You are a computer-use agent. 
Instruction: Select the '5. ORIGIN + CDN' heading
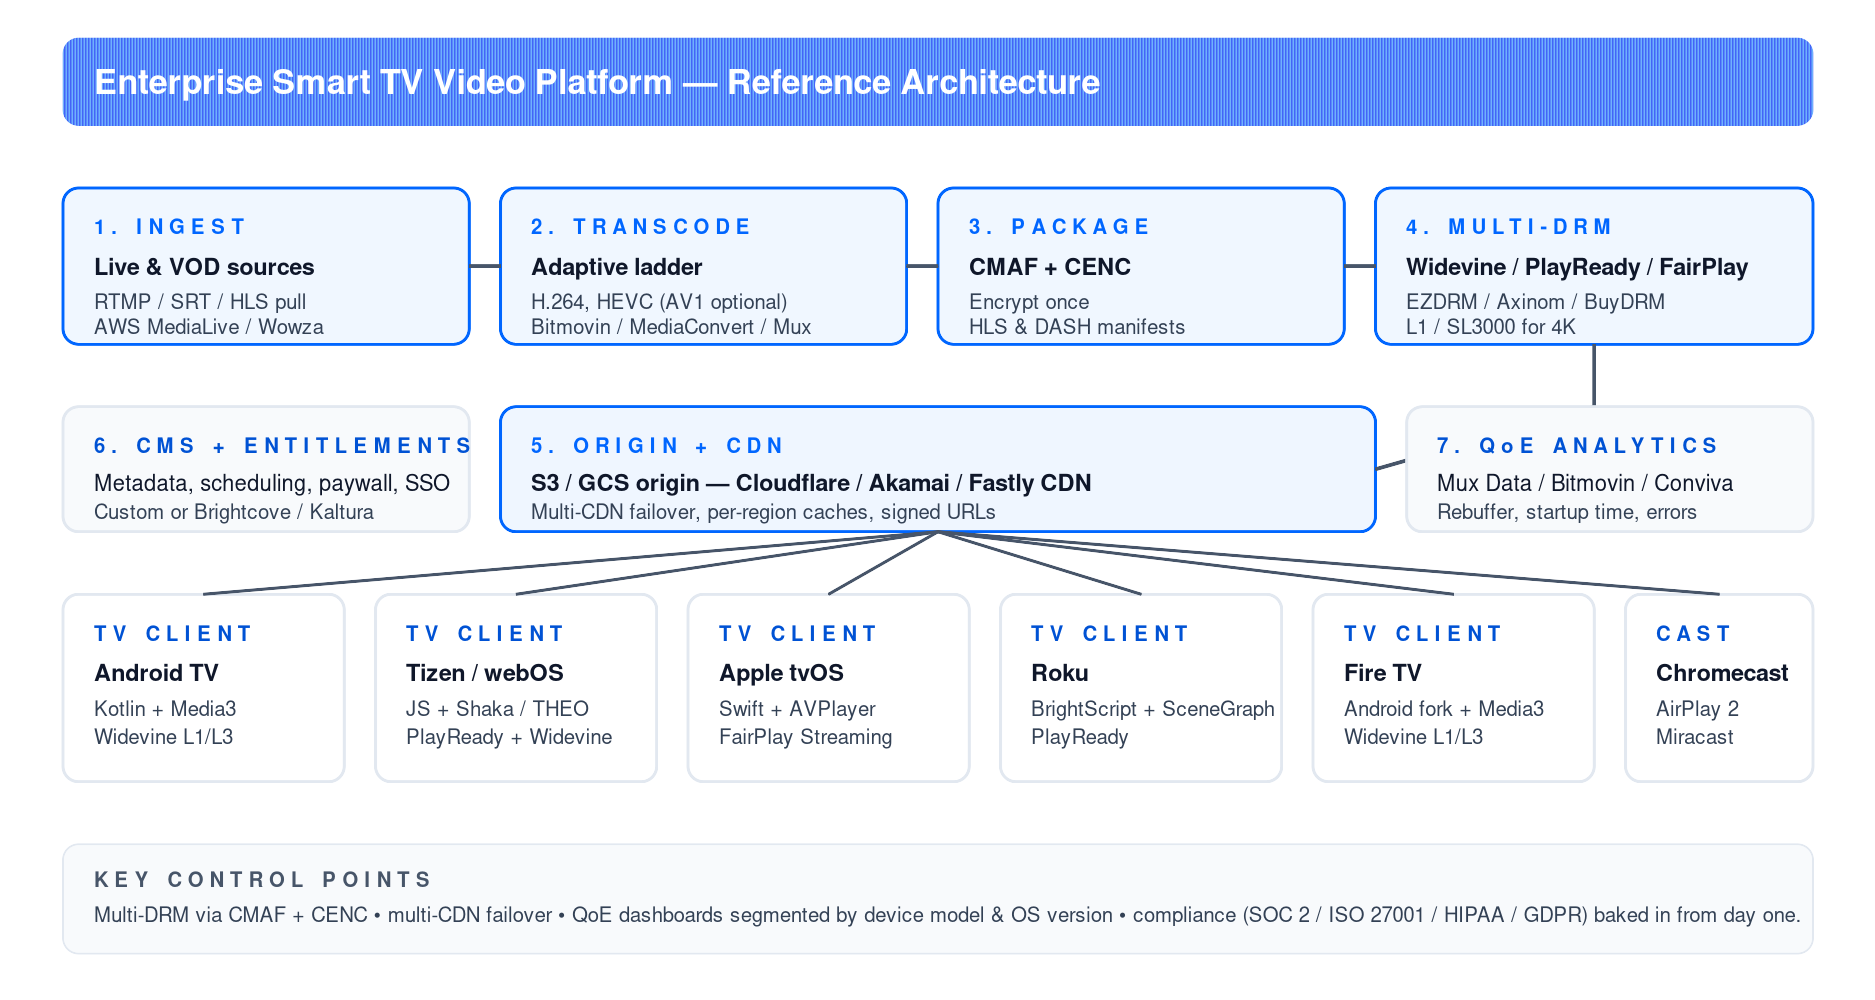click(658, 446)
